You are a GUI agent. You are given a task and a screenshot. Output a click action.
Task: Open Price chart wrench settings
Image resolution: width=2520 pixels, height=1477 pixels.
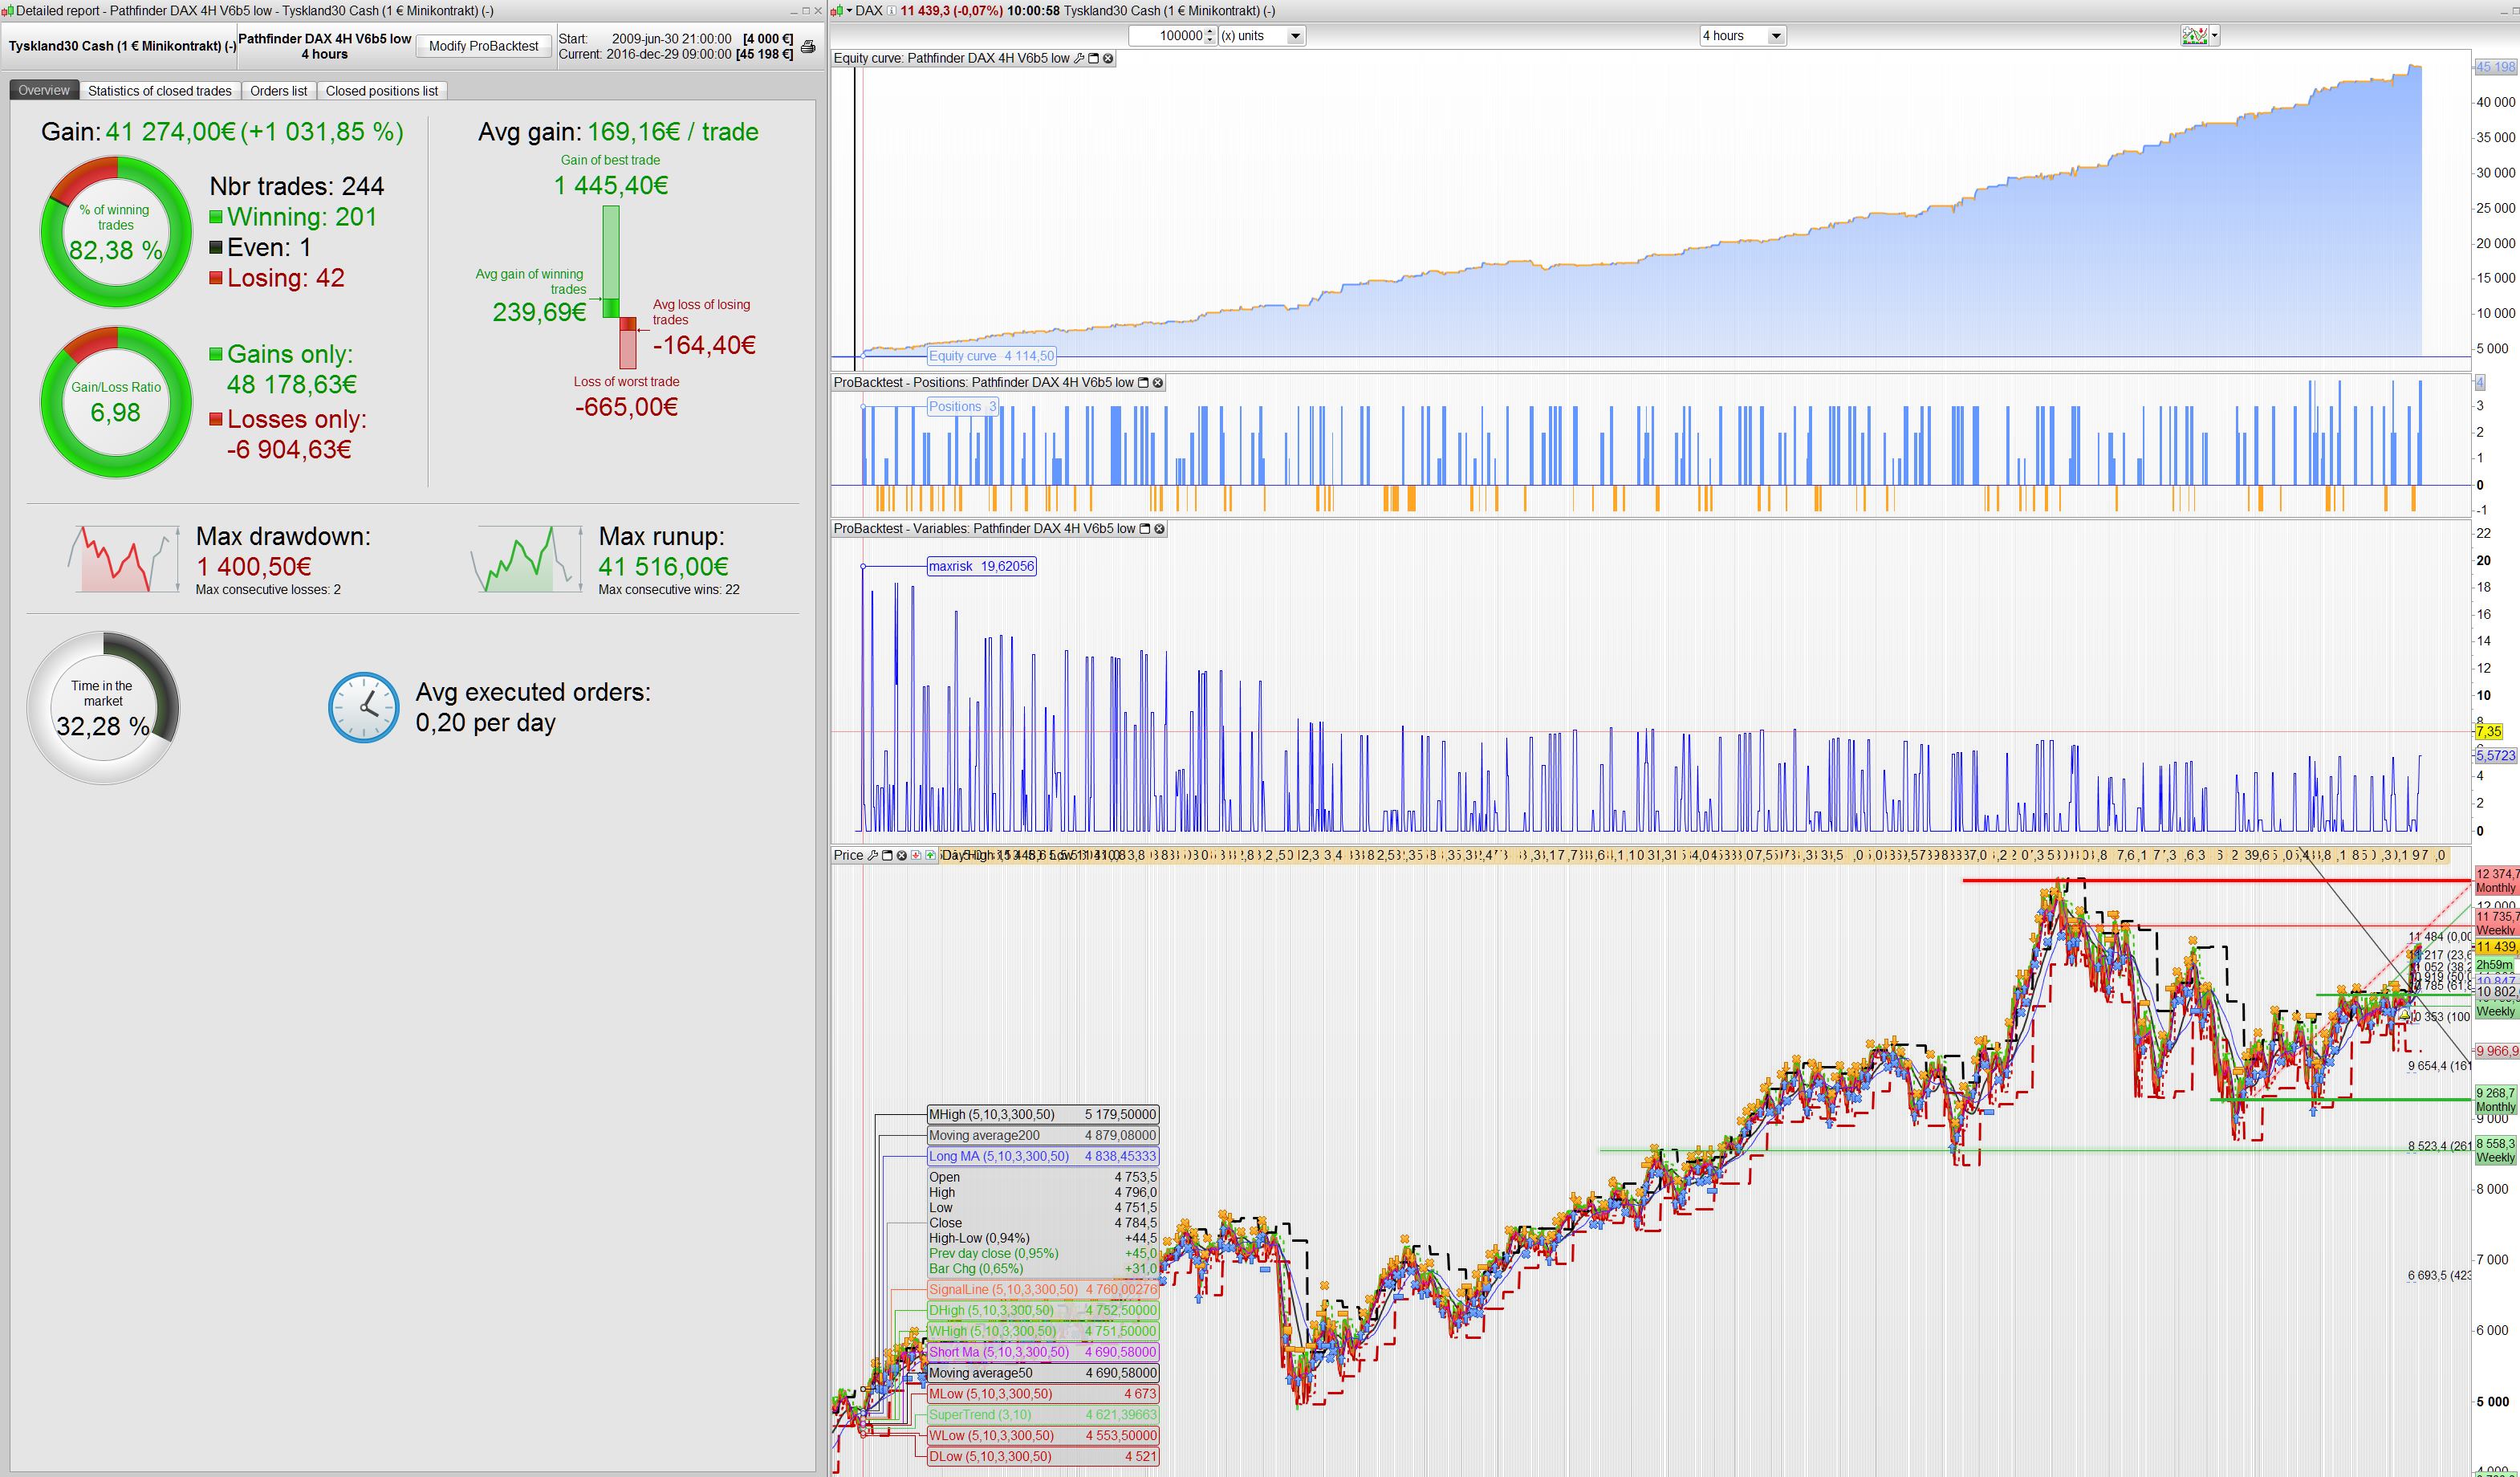[872, 855]
